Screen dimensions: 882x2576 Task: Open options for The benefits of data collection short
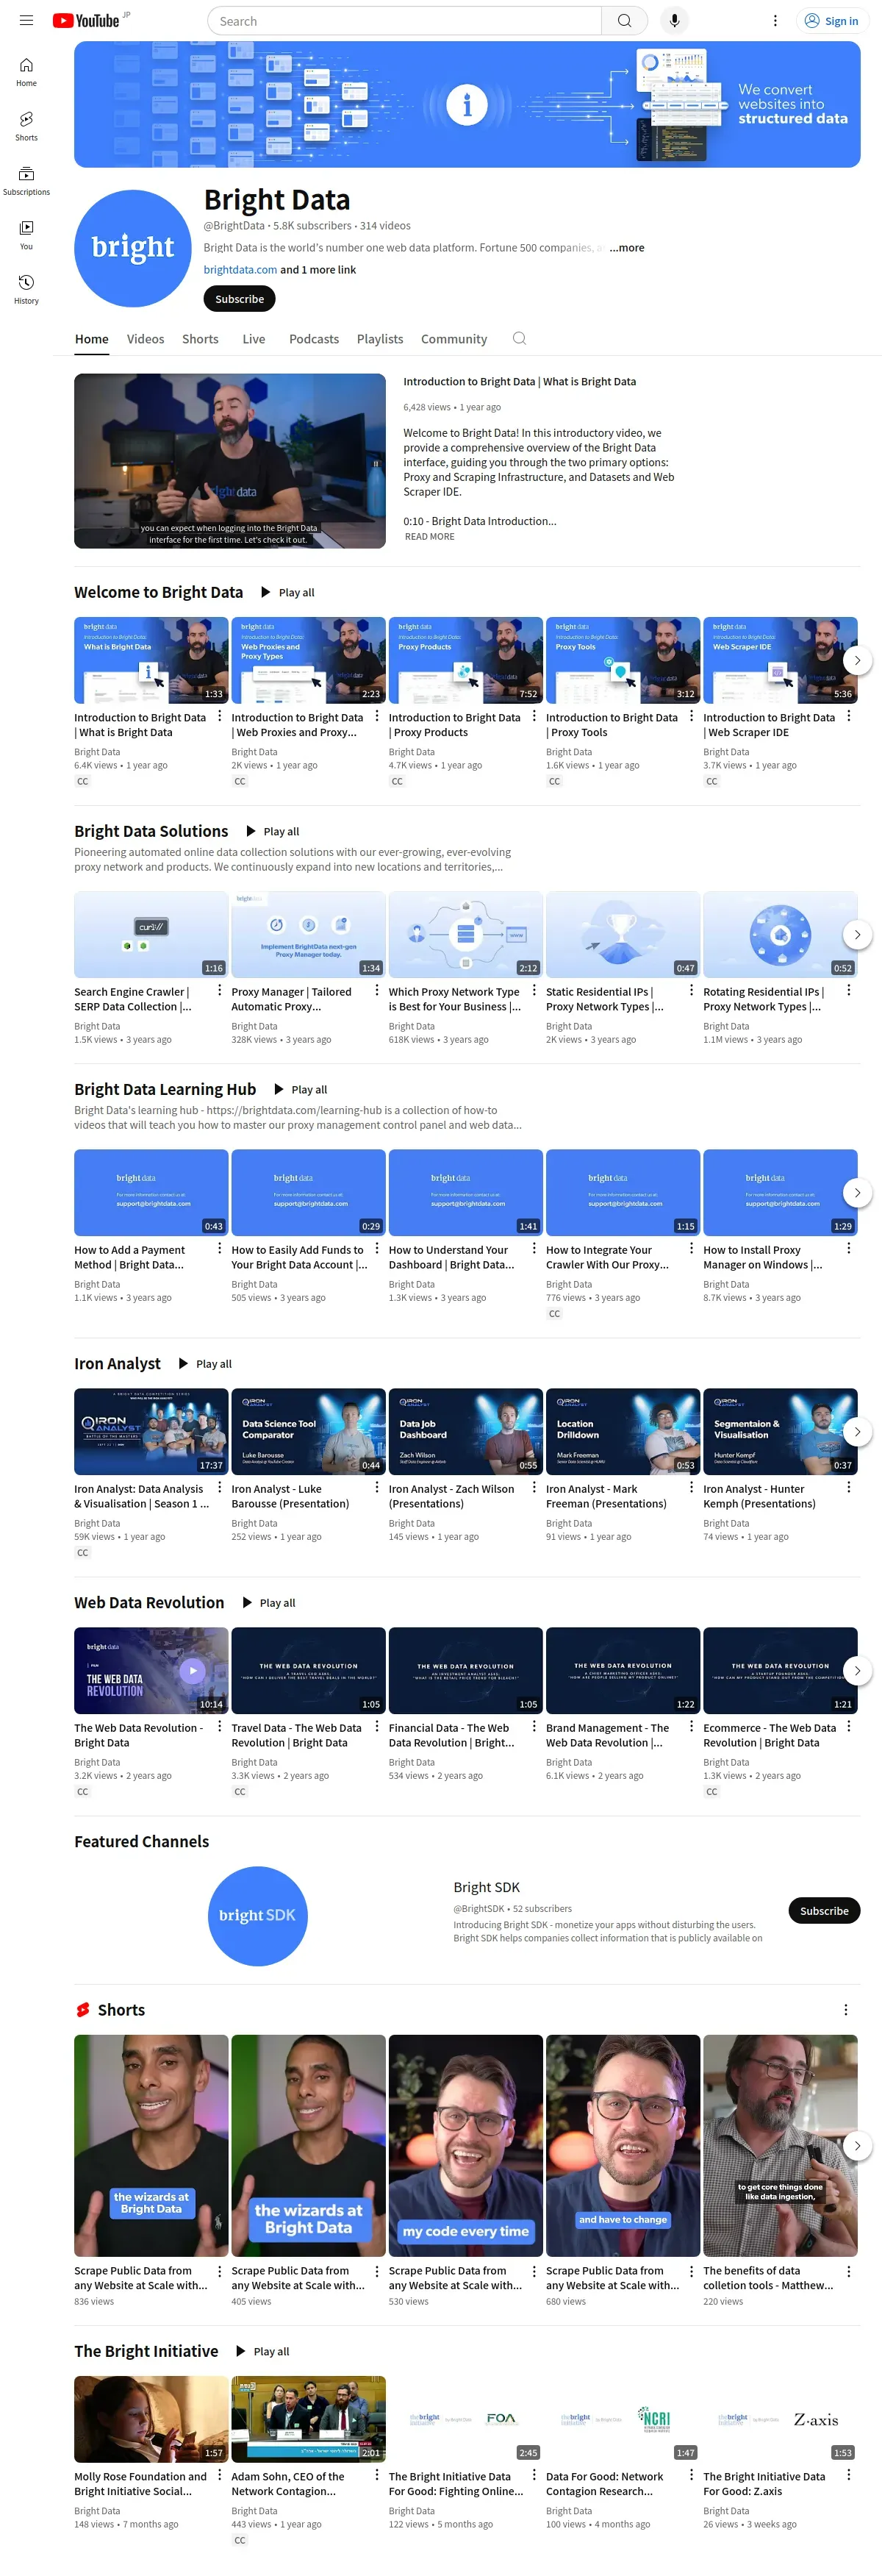click(849, 2272)
